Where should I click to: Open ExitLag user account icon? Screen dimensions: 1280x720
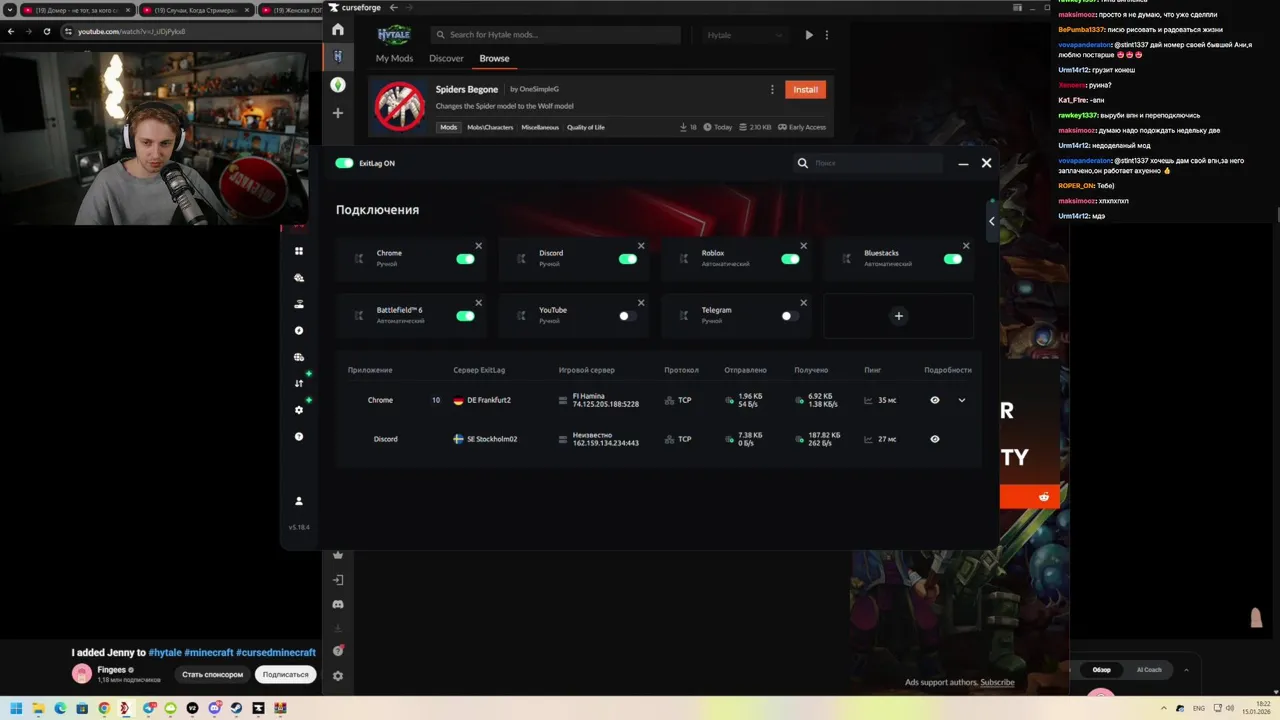pyautogui.click(x=299, y=501)
